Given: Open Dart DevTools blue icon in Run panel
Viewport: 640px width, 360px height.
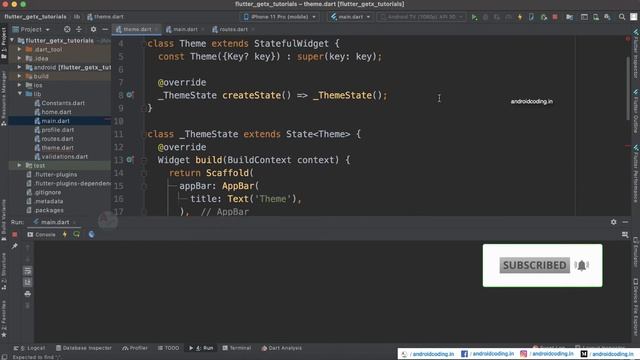Looking at the screenshot, I should (x=91, y=235).
